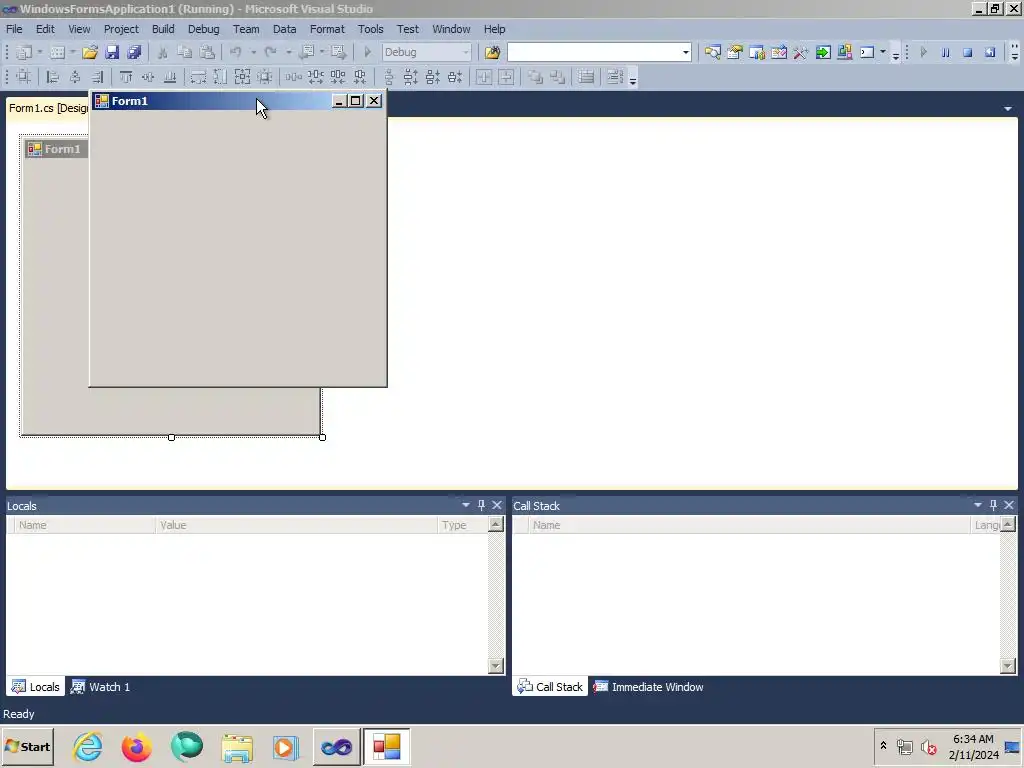Viewport: 1024px width, 768px height.
Task: Open layout toolbar options overflow arrow
Action: pyautogui.click(x=633, y=81)
